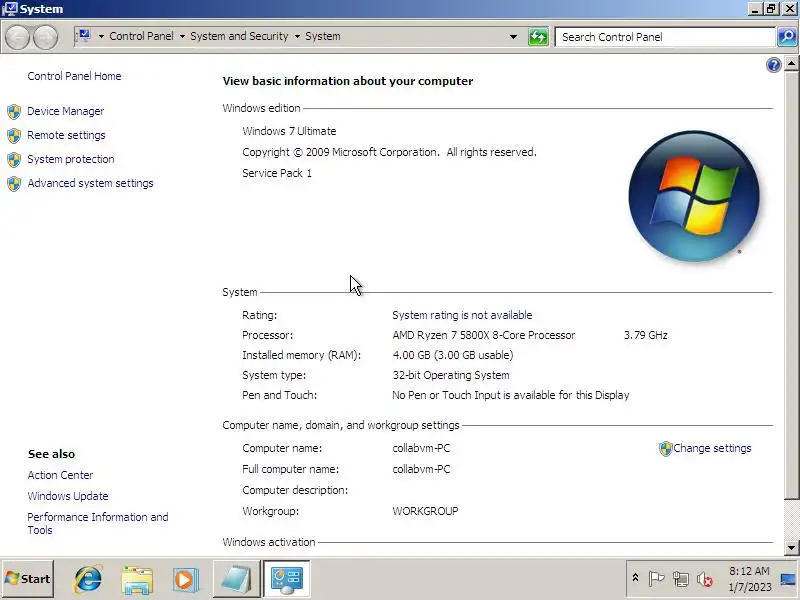Launch Windows Media Player from the taskbar

[x=185, y=579]
